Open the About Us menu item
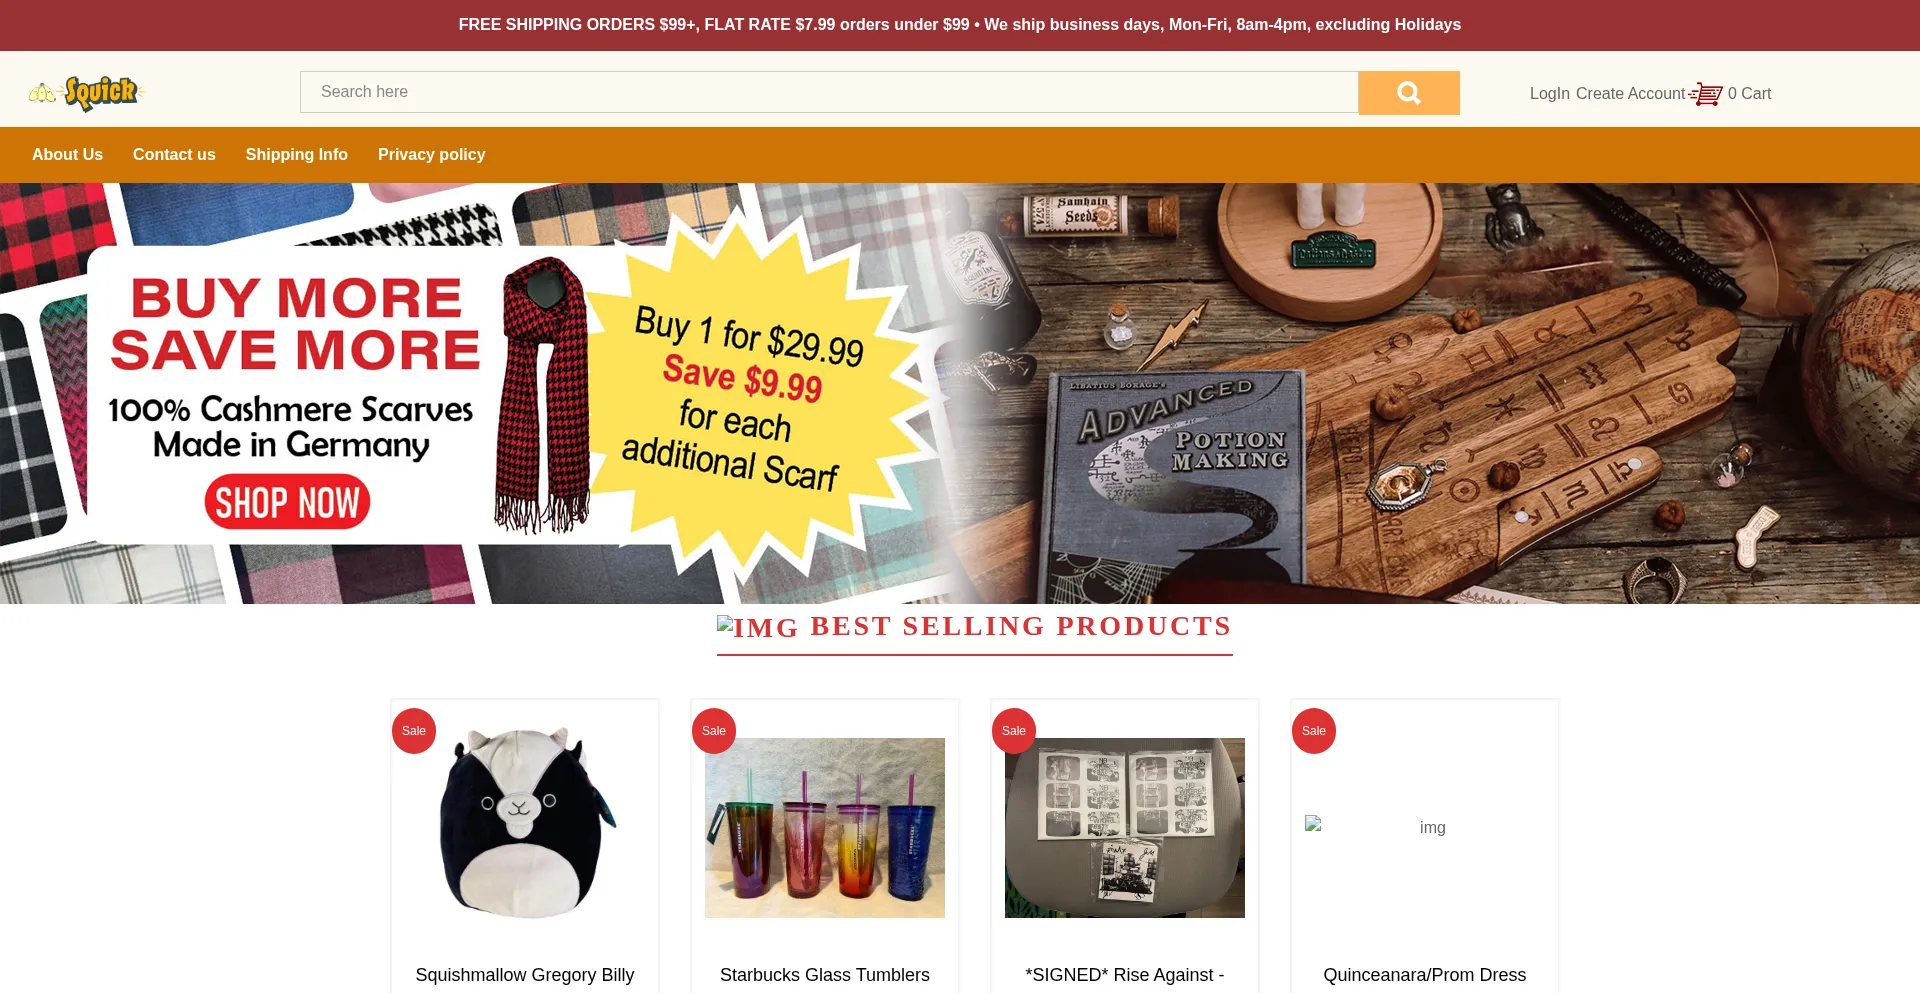The image size is (1920, 993). (x=67, y=155)
